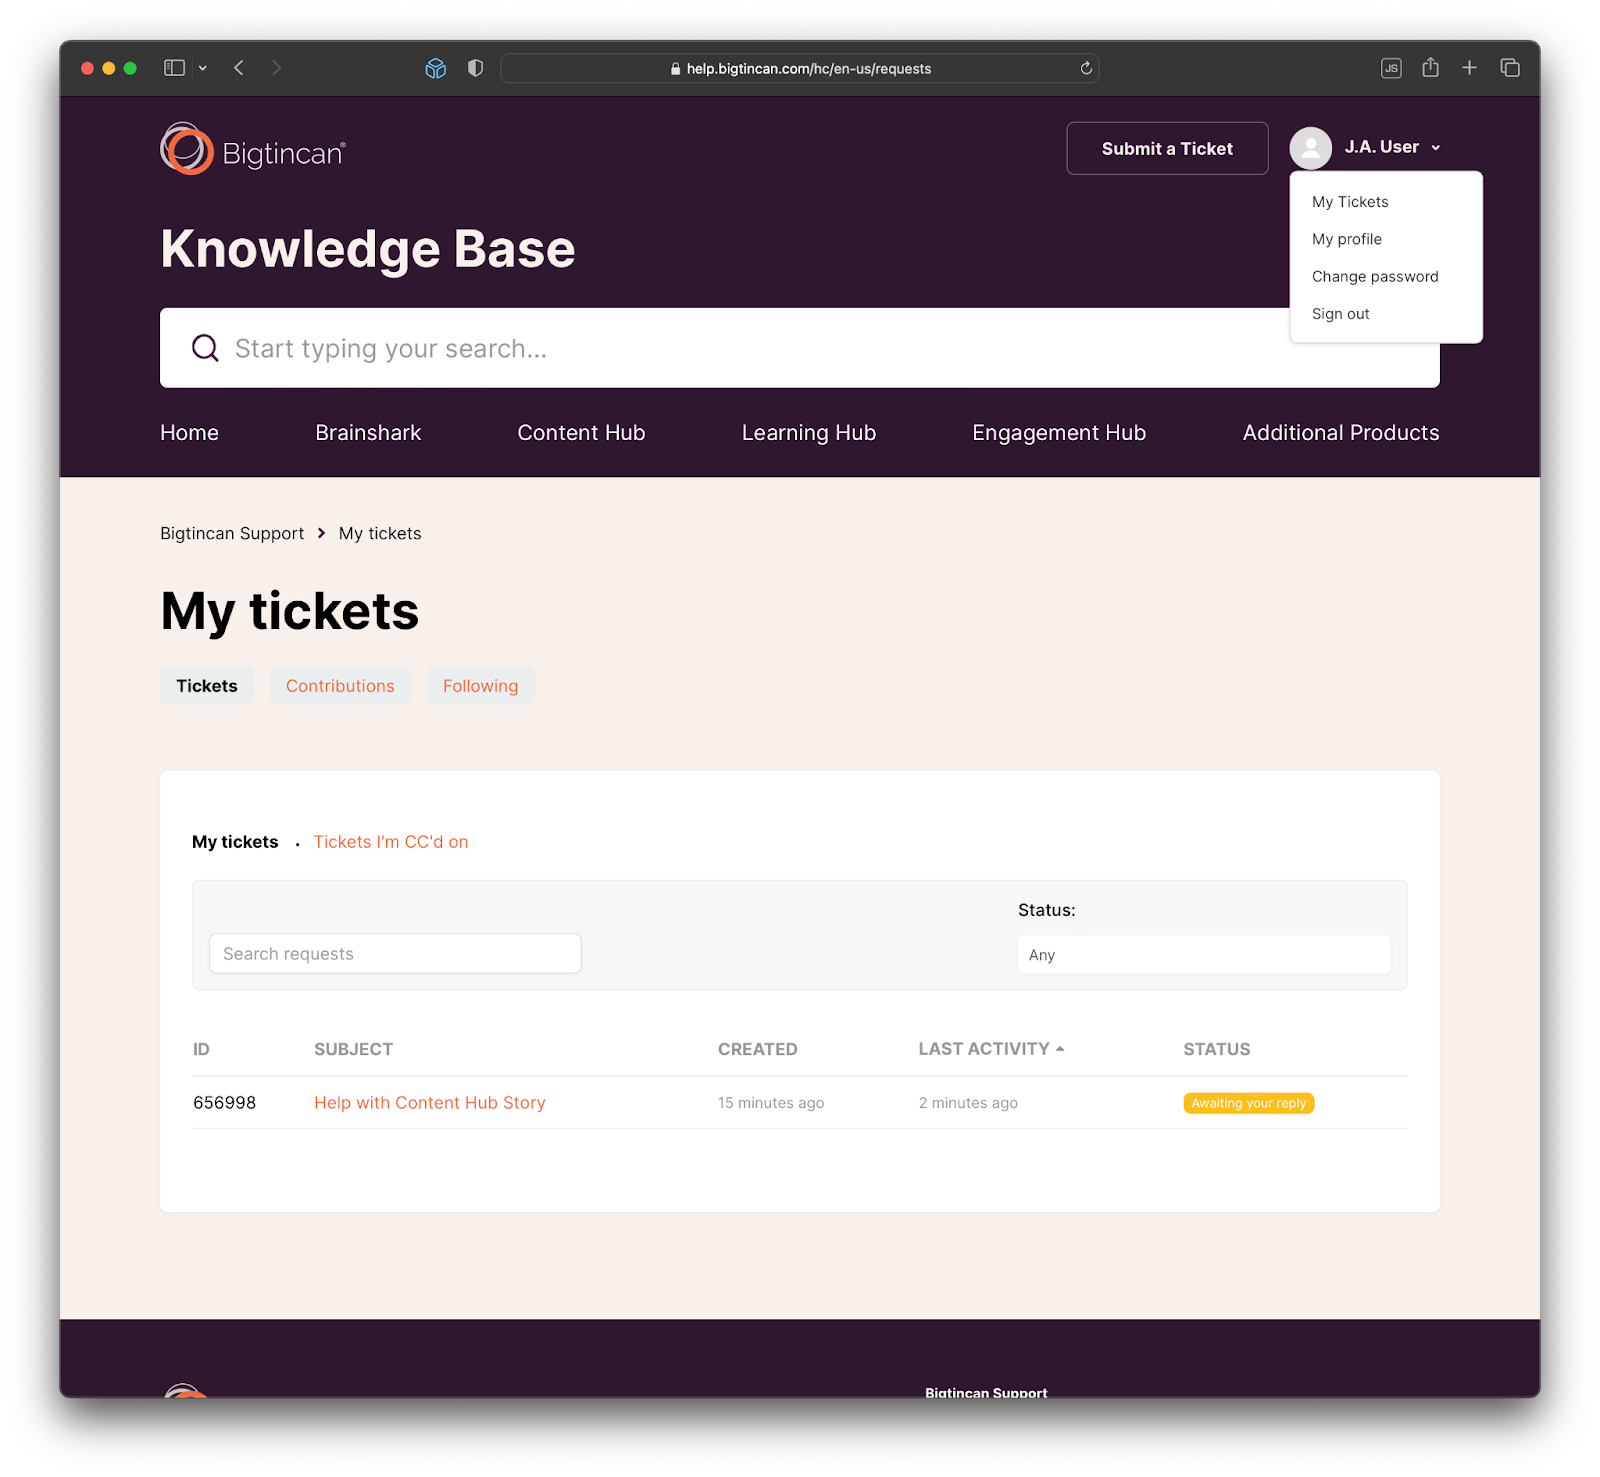
Task: Click the Search requests field
Action: point(395,954)
